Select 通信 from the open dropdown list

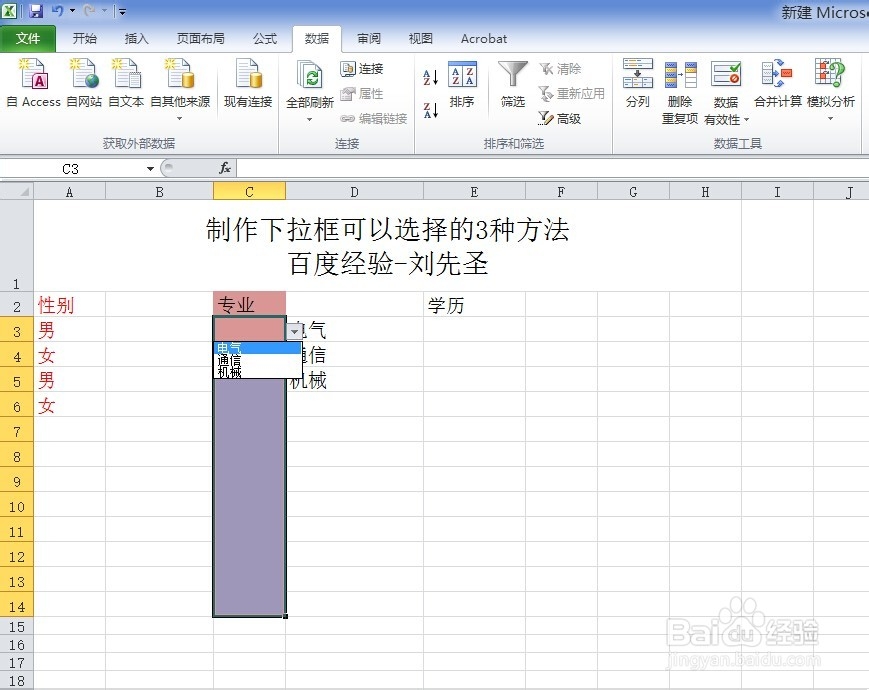point(230,358)
